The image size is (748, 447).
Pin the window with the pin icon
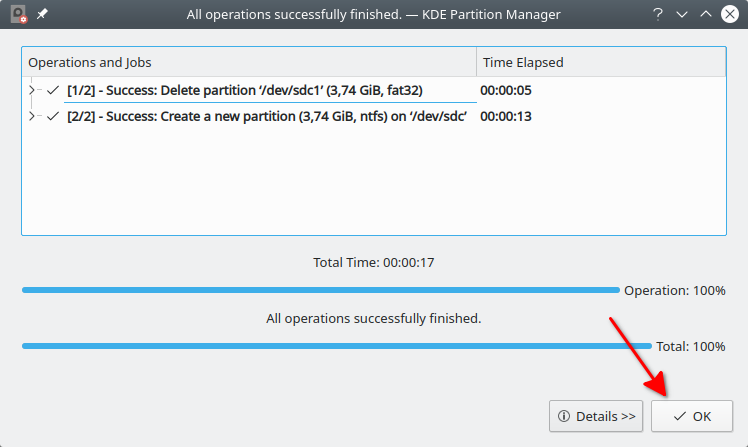42,14
